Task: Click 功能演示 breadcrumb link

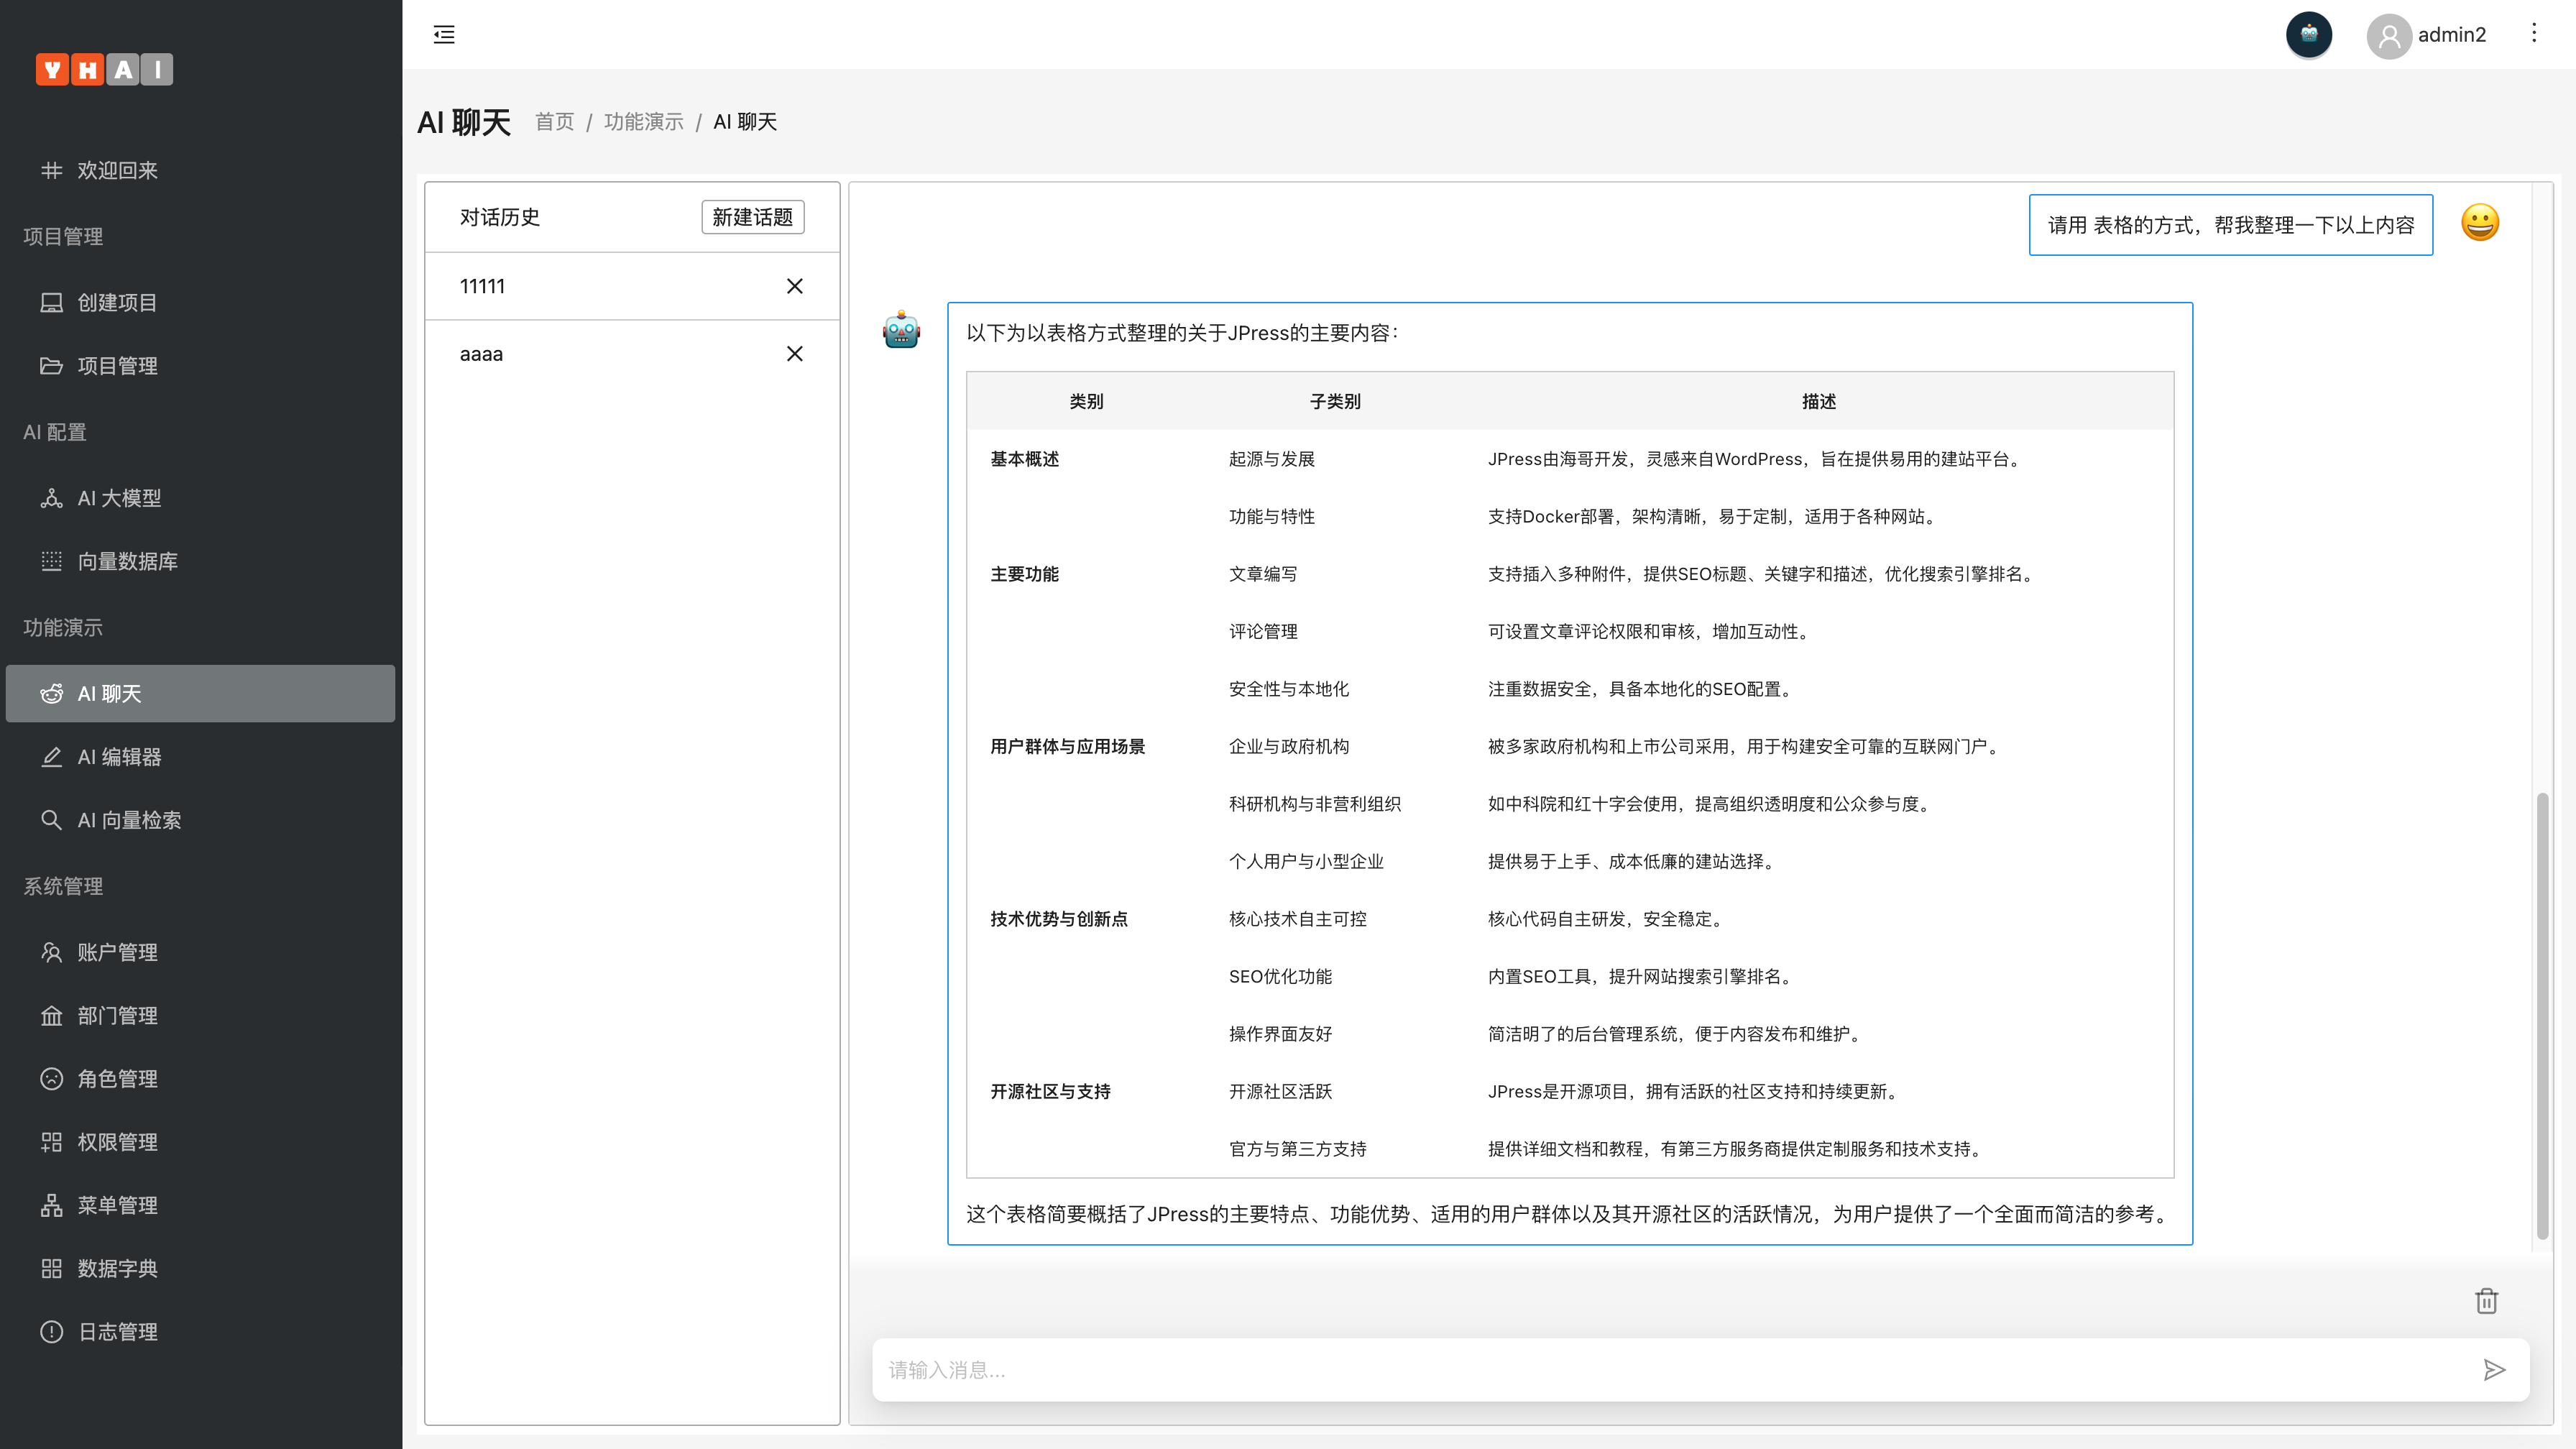Action: [x=644, y=122]
